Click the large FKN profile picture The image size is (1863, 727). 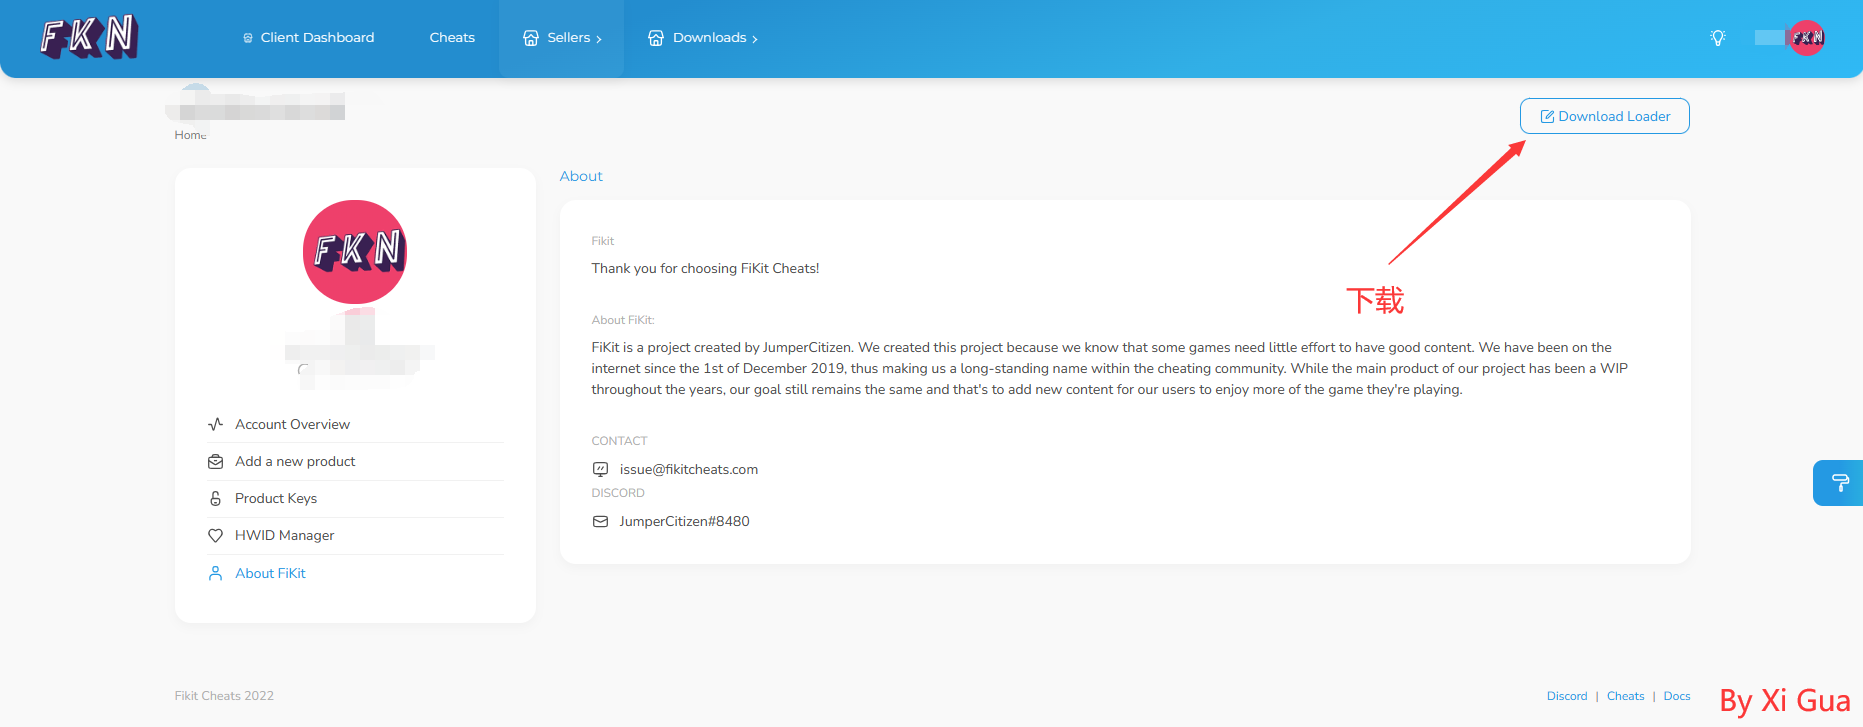tap(355, 252)
